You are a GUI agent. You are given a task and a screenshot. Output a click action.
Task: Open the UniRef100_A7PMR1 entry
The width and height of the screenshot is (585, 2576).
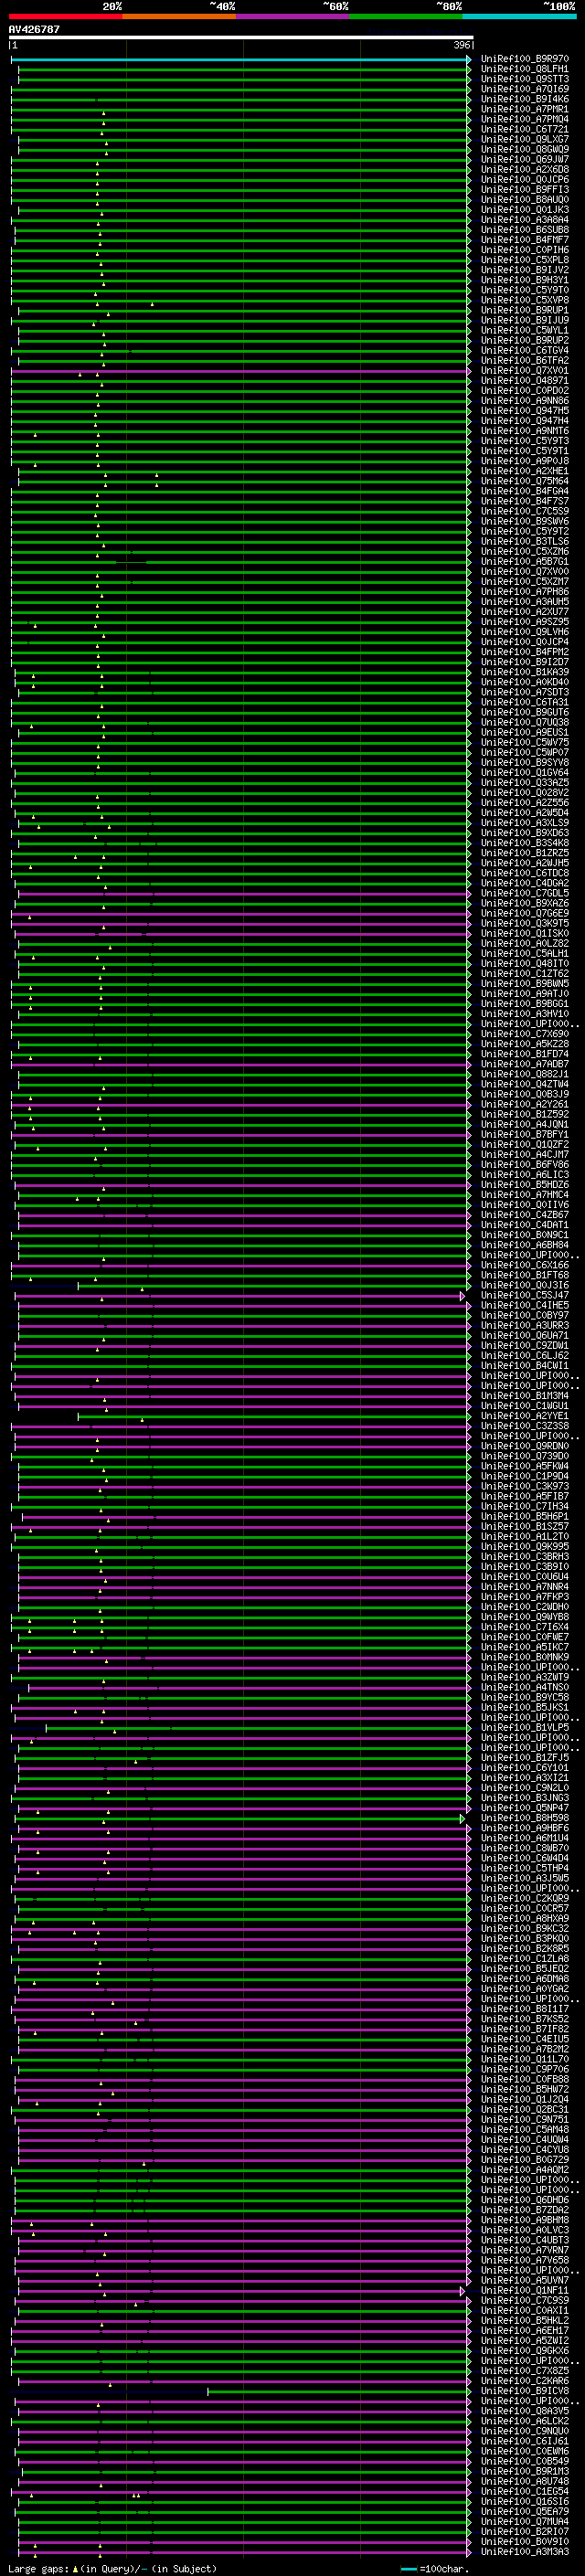[524, 109]
